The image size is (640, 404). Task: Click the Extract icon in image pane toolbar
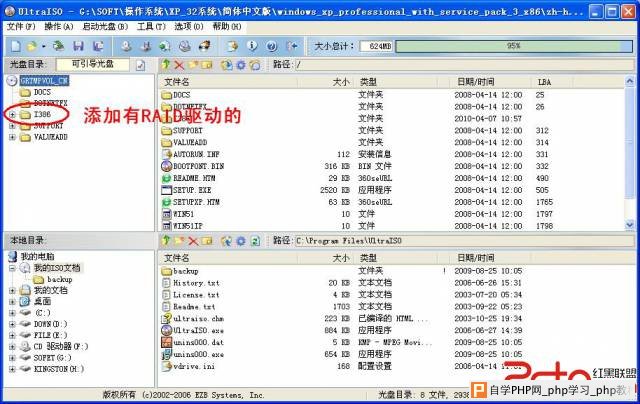coord(227,64)
